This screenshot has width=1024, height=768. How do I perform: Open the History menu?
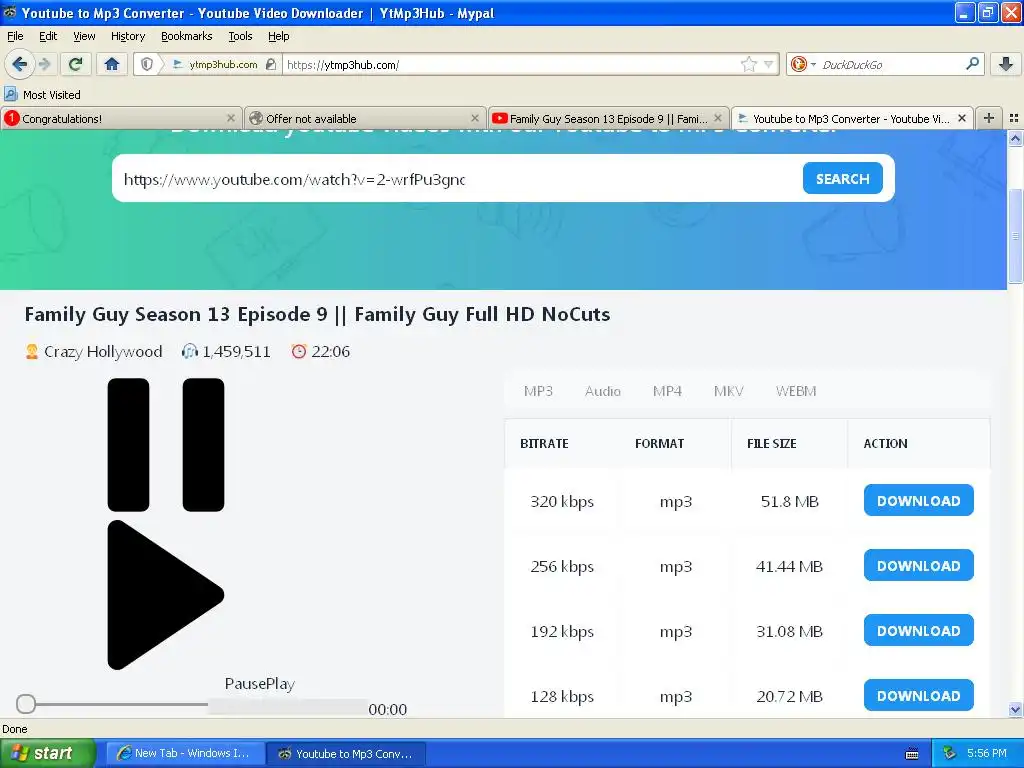click(x=127, y=36)
